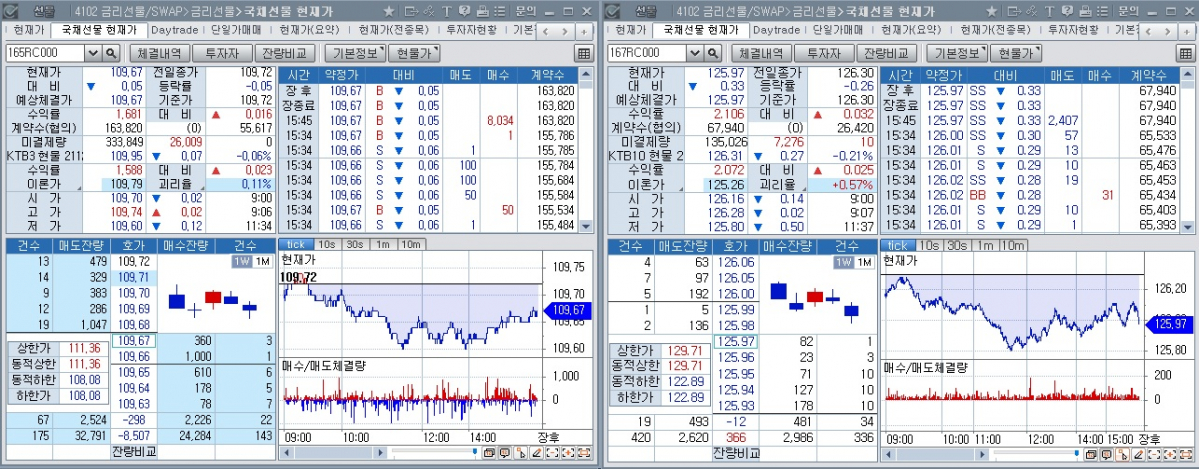Click the export arrow icon in right window
Image resolution: width=1199 pixels, height=469 pixels.
tap(1014, 11)
